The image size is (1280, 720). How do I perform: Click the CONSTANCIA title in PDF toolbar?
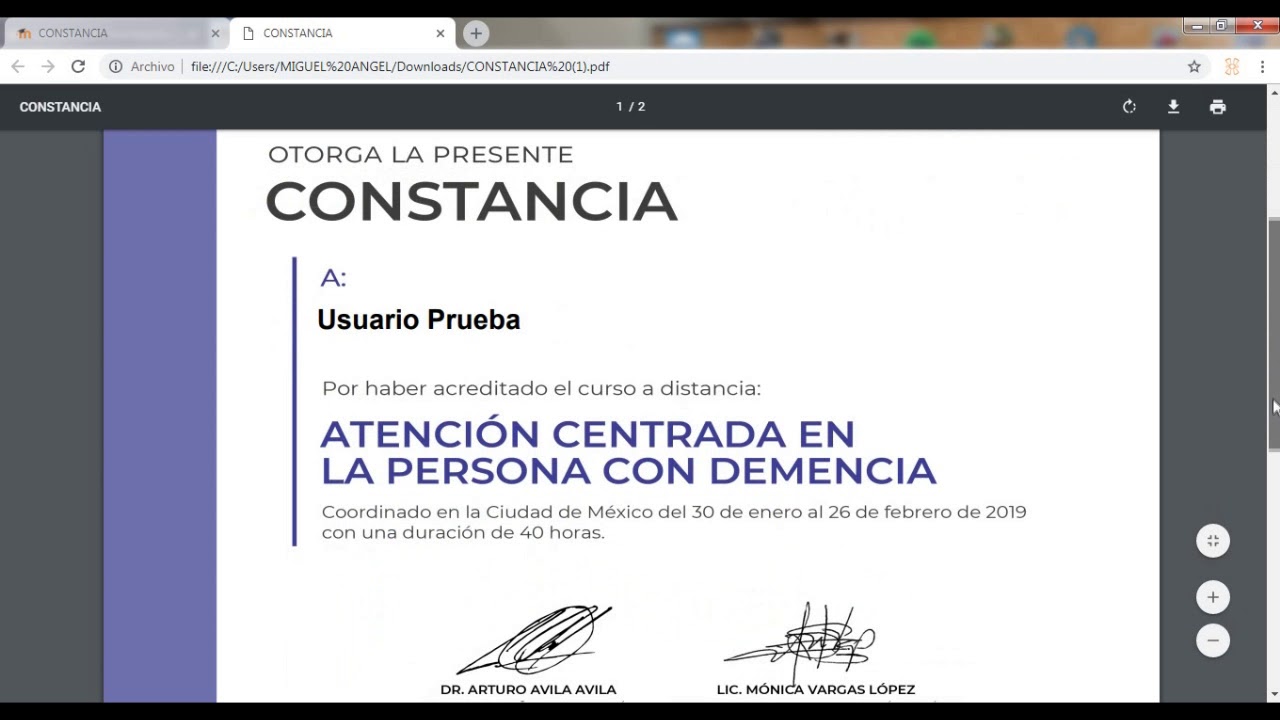(x=60, y=107)
